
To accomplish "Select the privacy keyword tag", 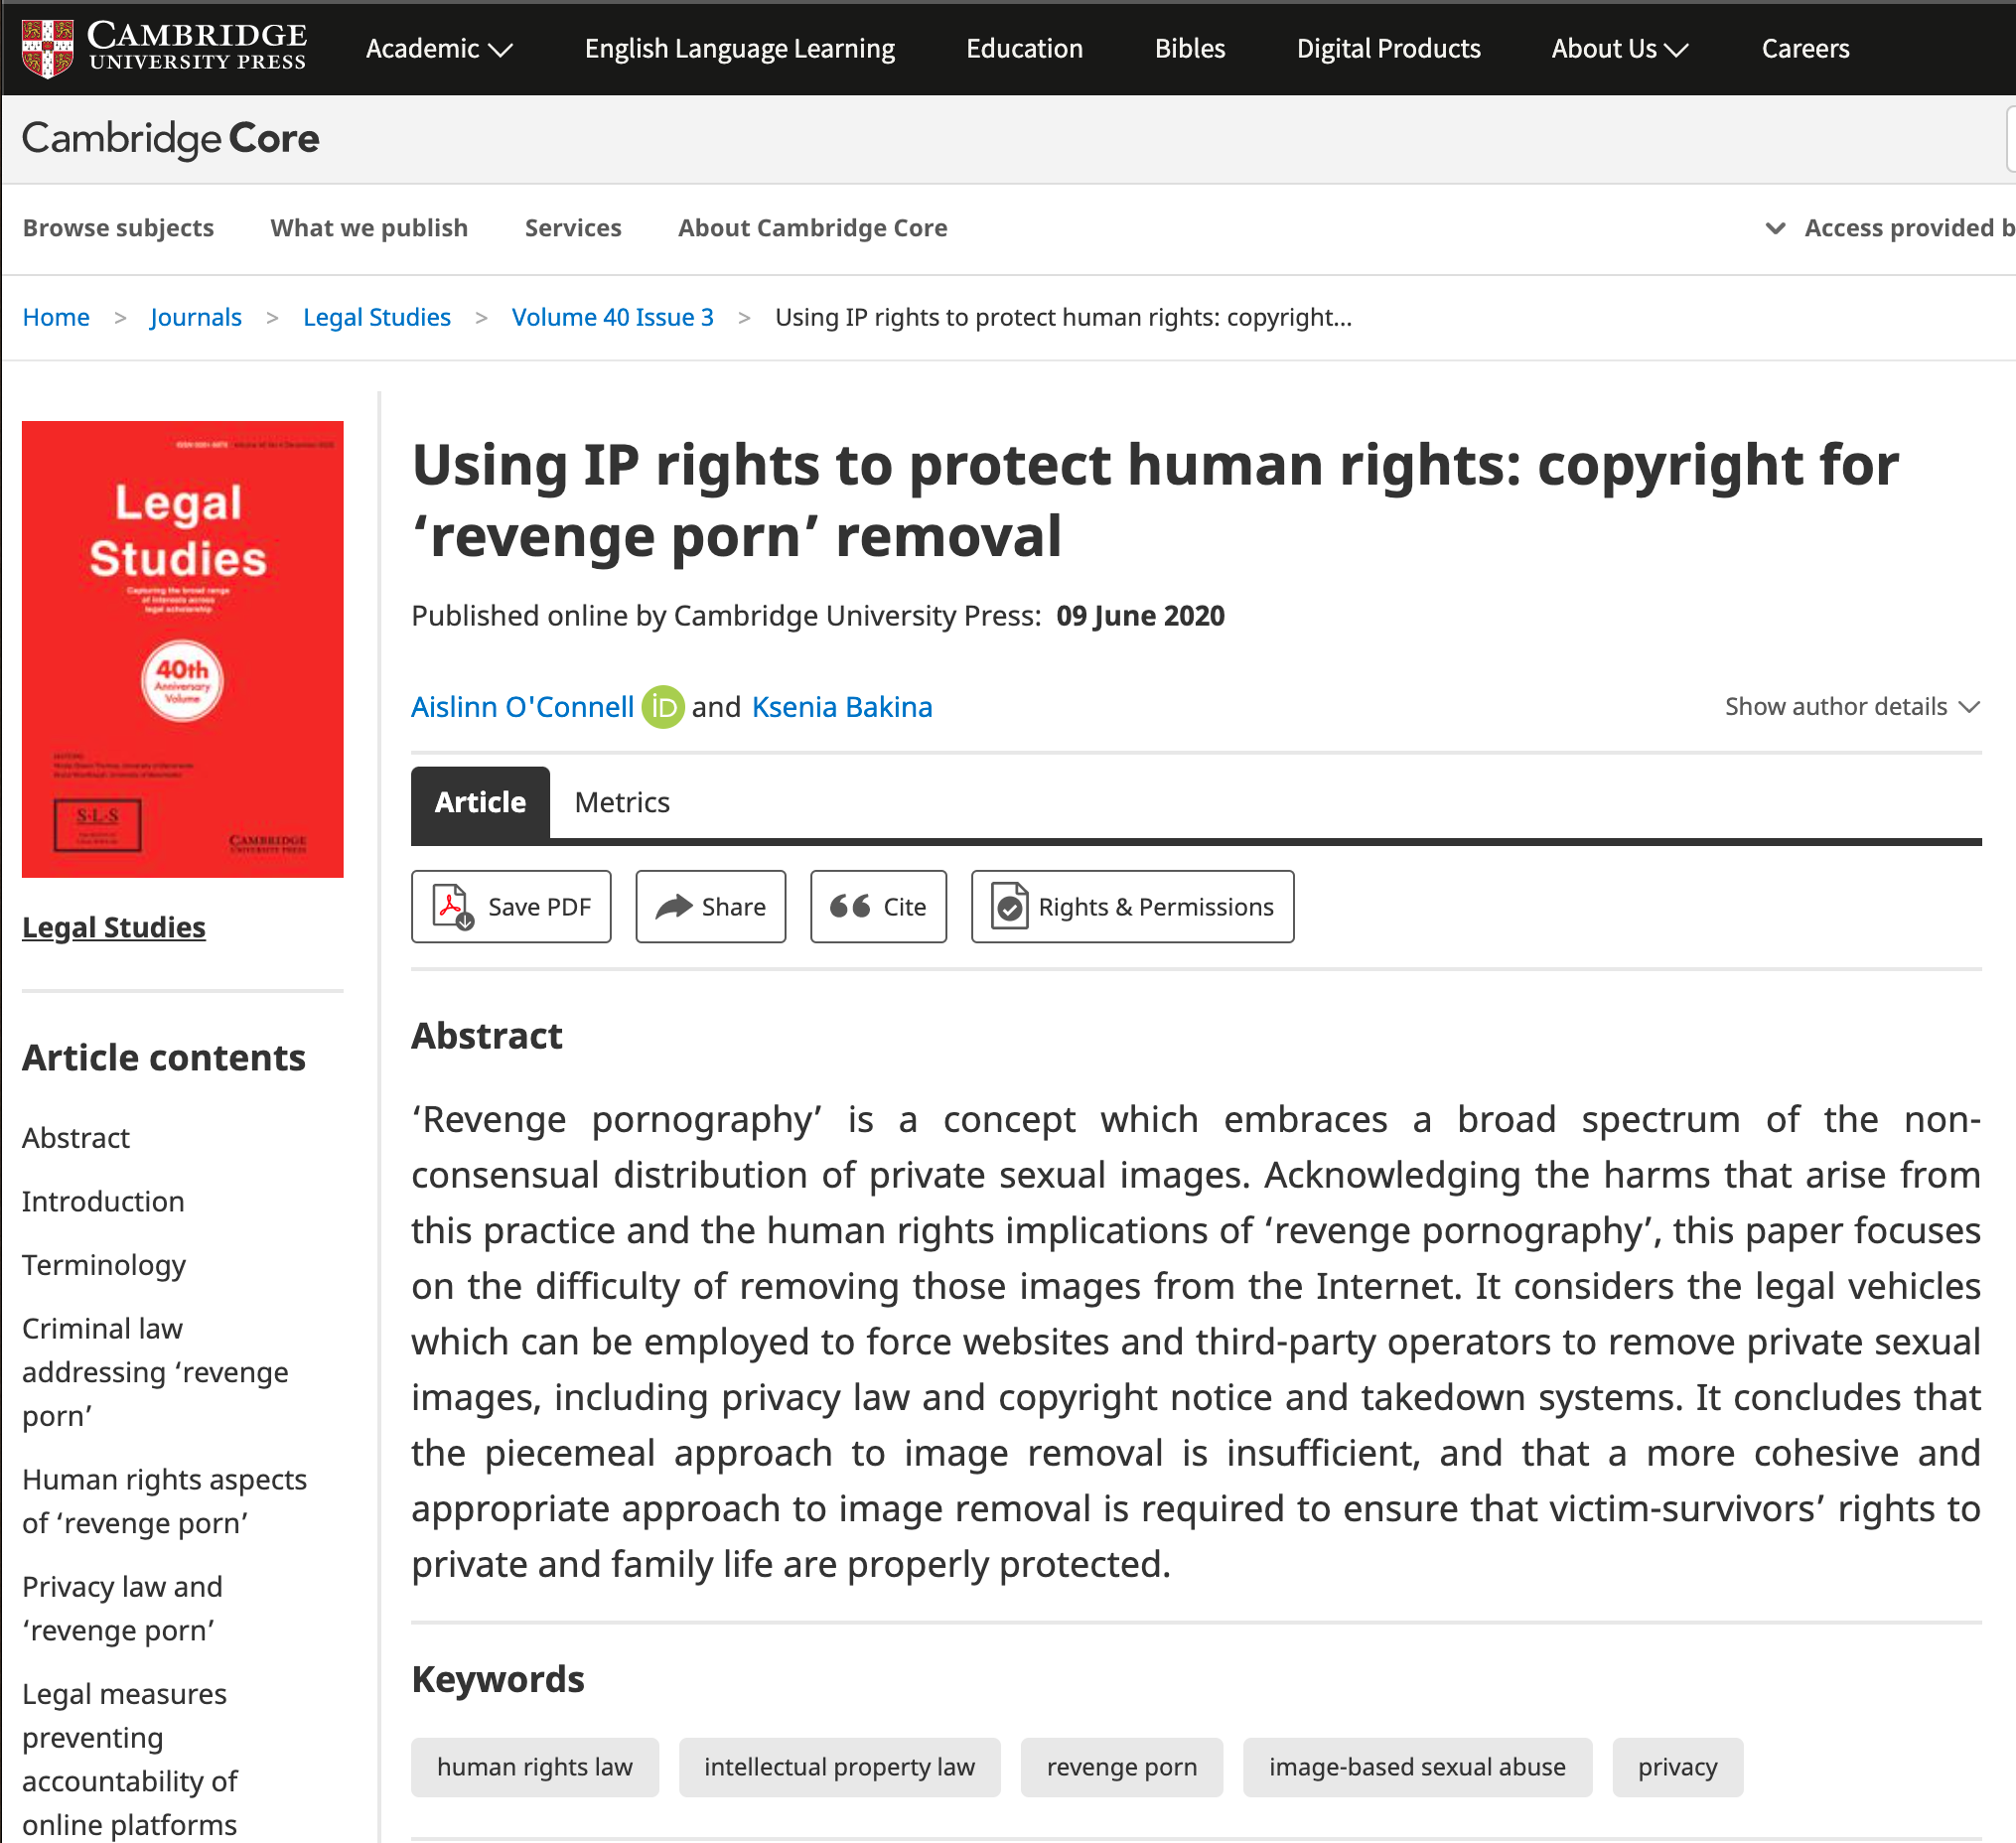I will [x=1677, y=1767].
